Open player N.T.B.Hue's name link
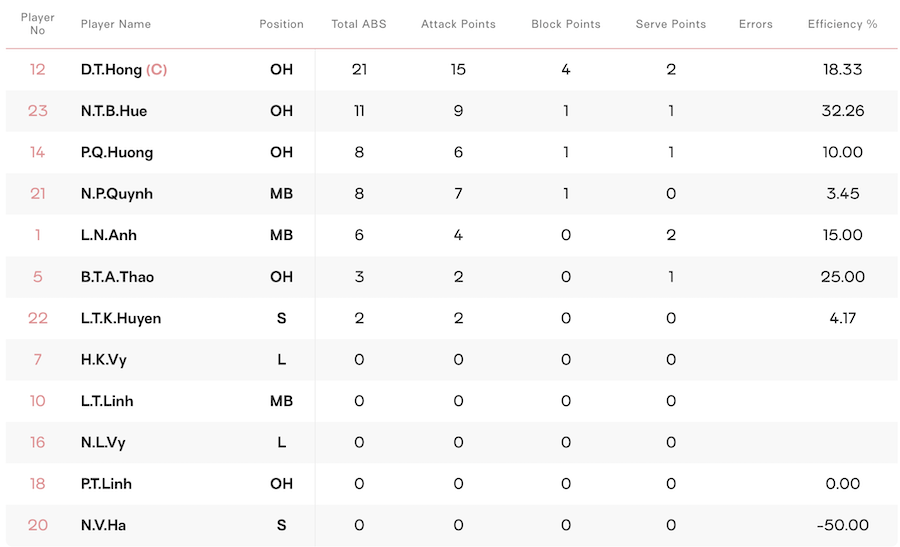 (x=114, y=111)
